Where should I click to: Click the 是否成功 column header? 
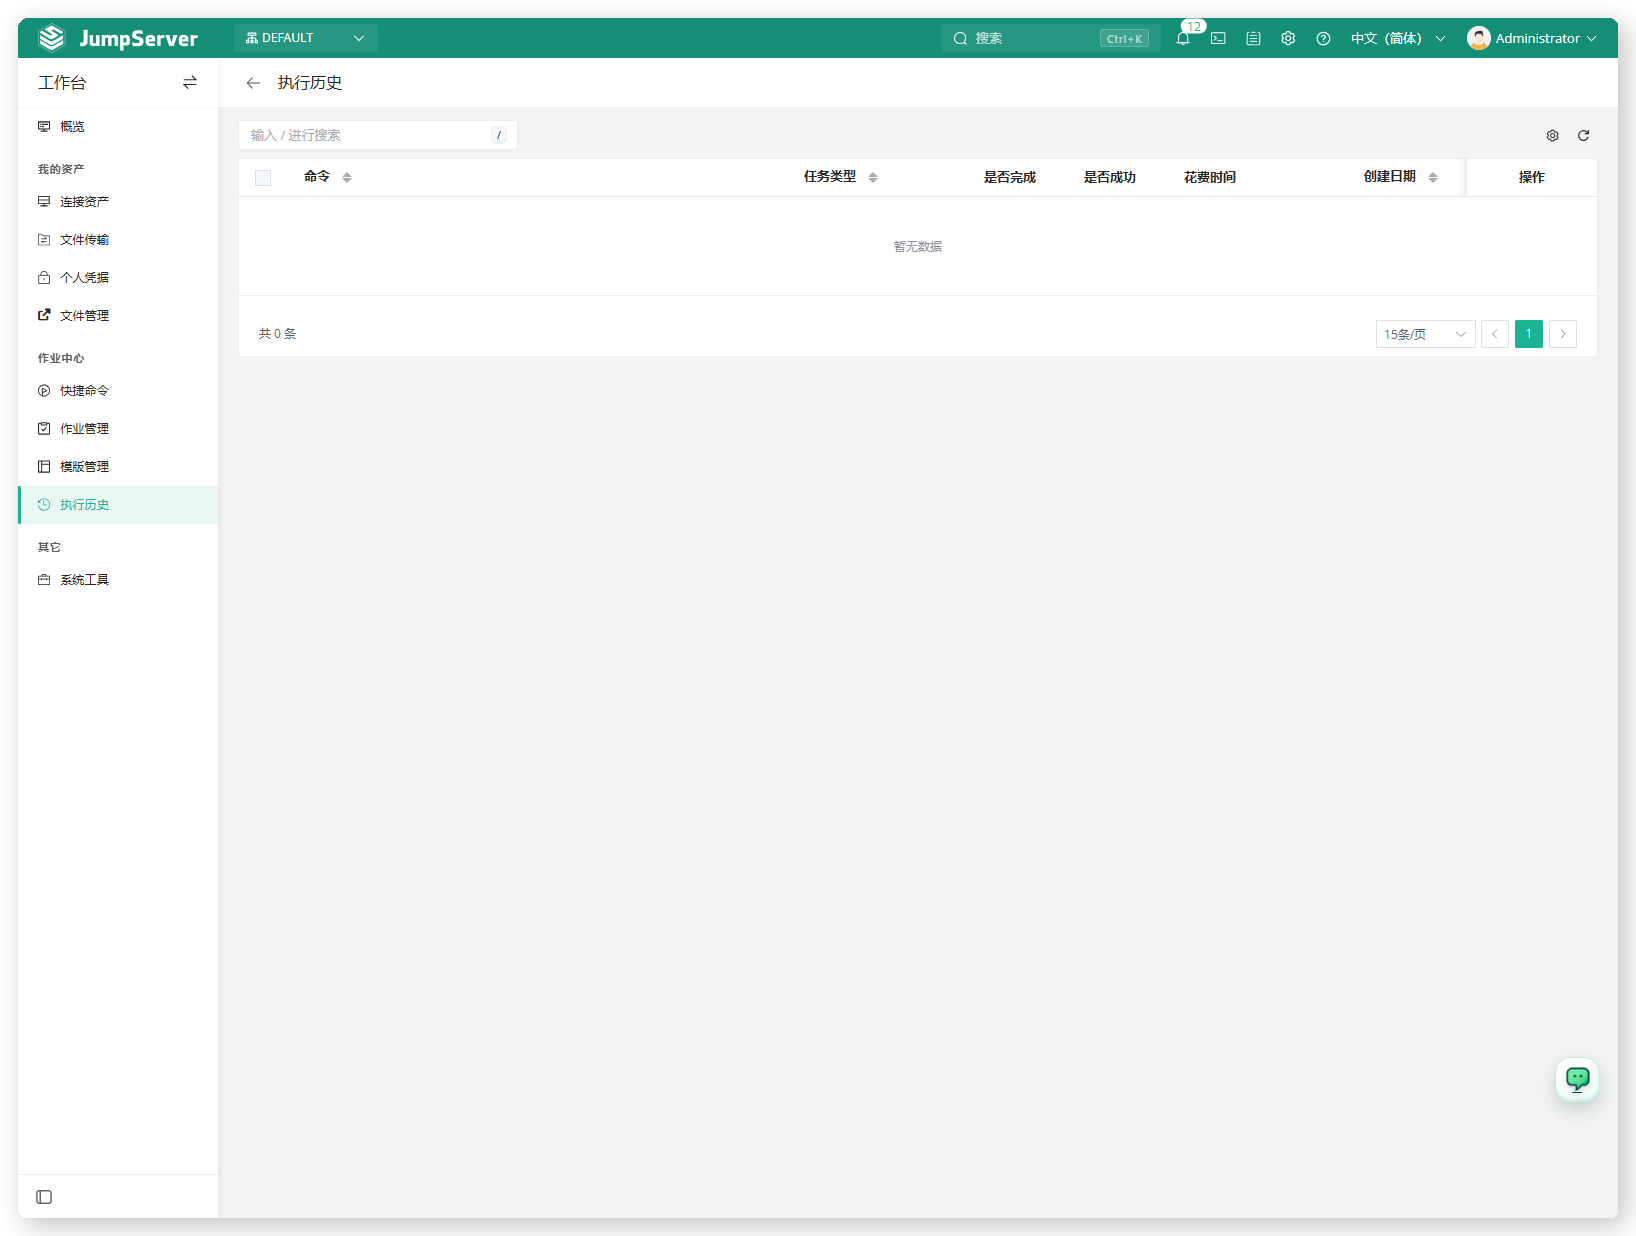point(1110,177)
